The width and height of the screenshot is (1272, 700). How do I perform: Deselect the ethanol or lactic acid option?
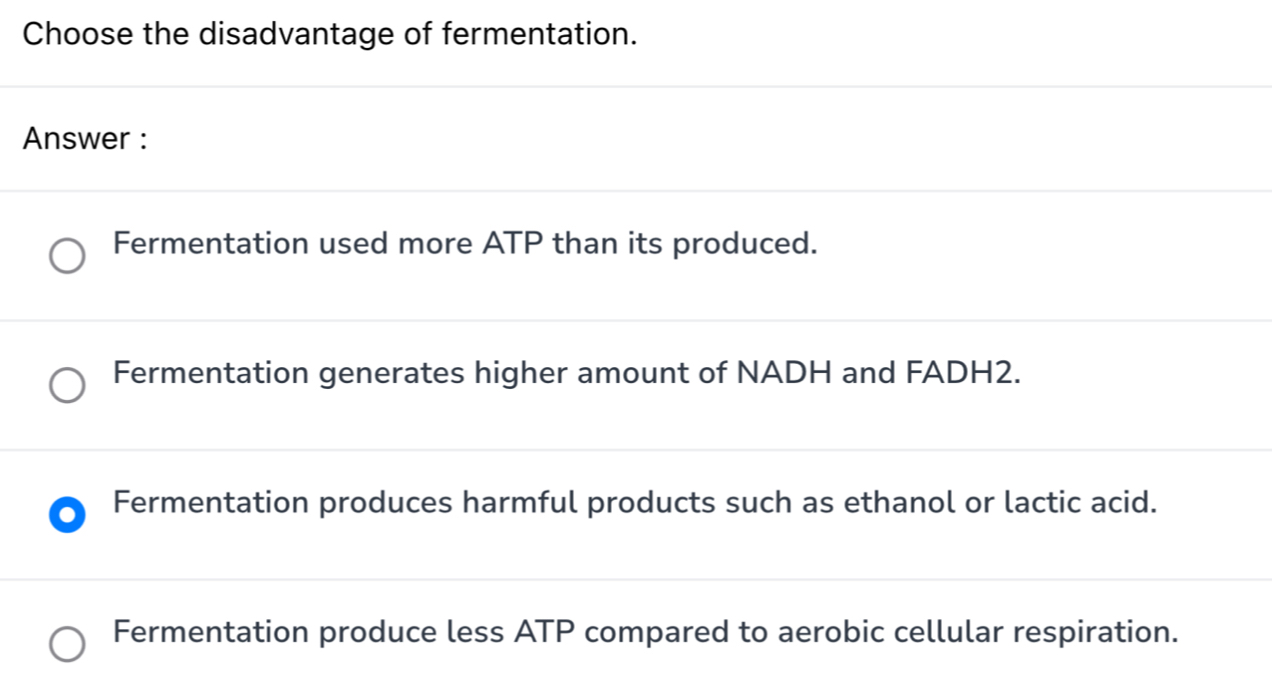(67, 515)
